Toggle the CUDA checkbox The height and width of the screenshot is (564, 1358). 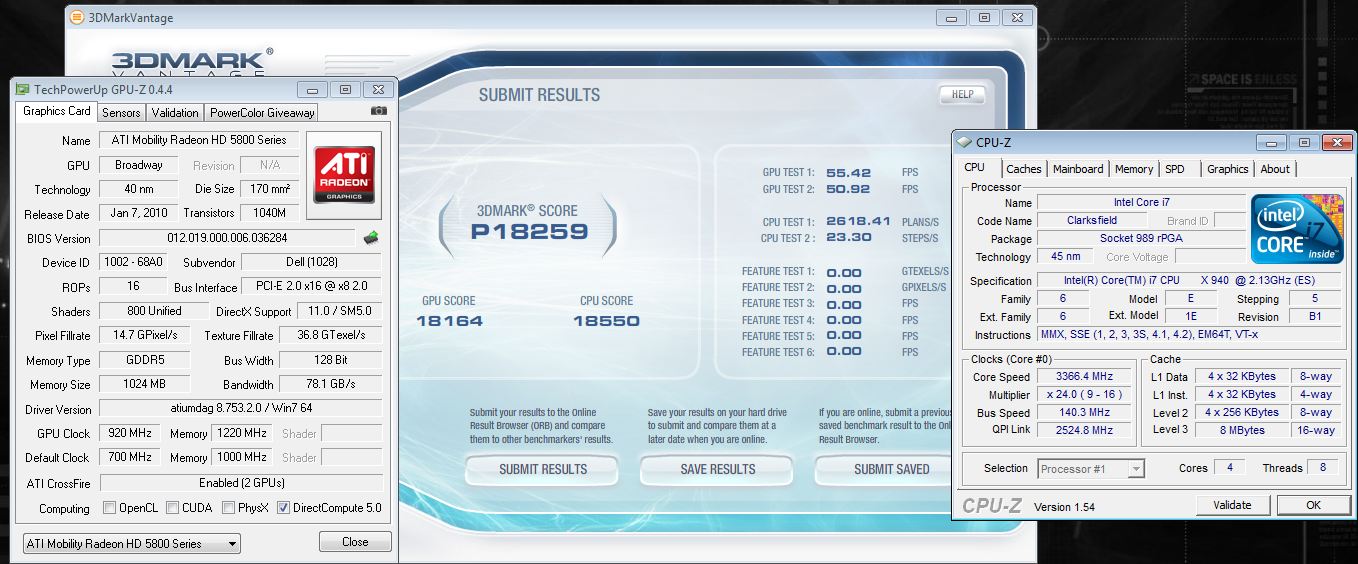pos(173,508)
